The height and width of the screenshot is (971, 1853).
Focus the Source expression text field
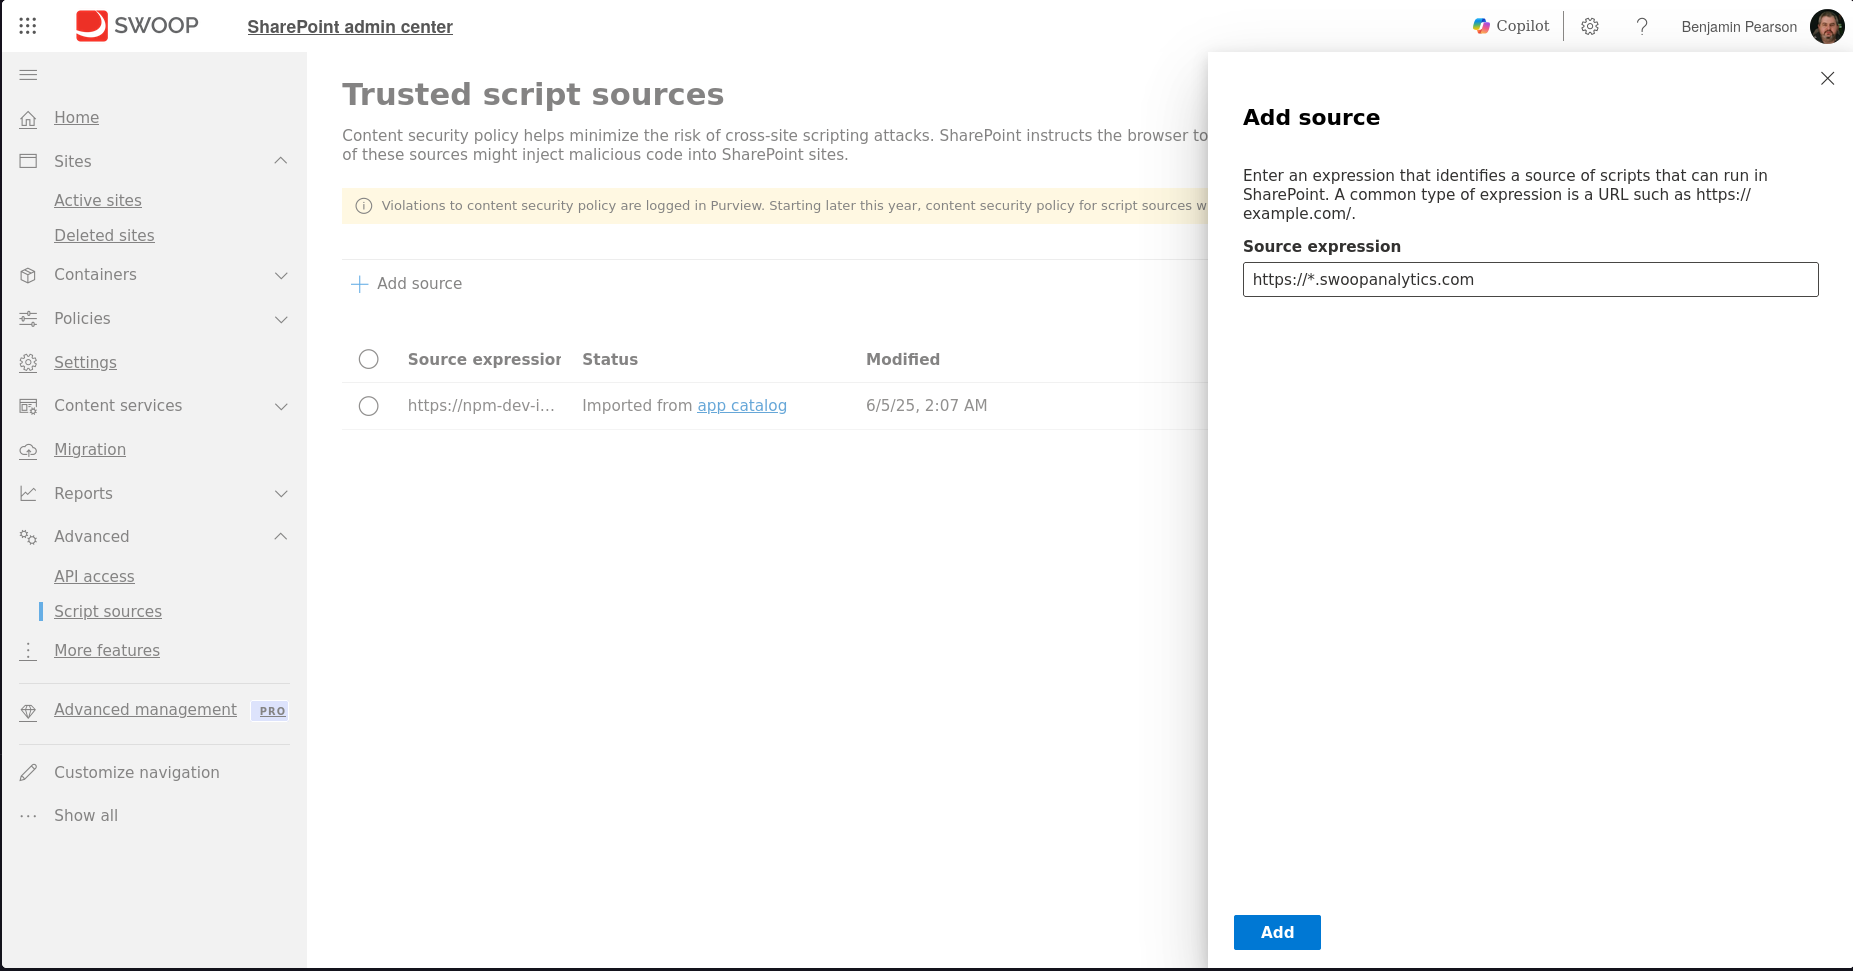pos(1530,280)
